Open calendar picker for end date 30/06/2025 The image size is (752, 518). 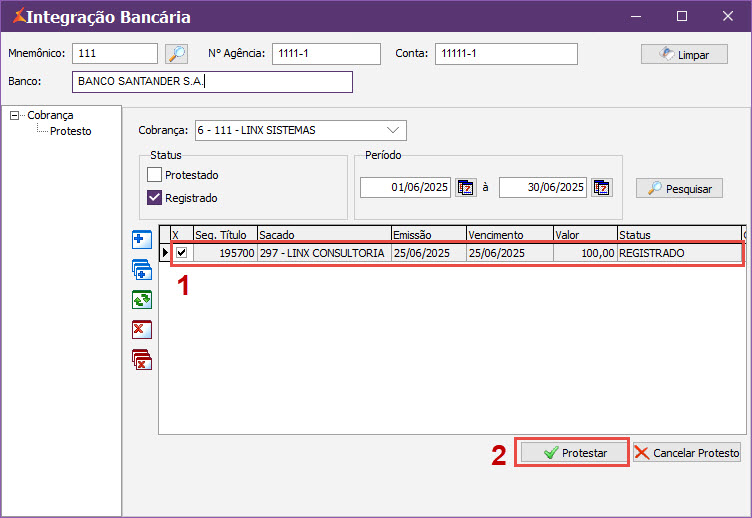coord(602,188)
